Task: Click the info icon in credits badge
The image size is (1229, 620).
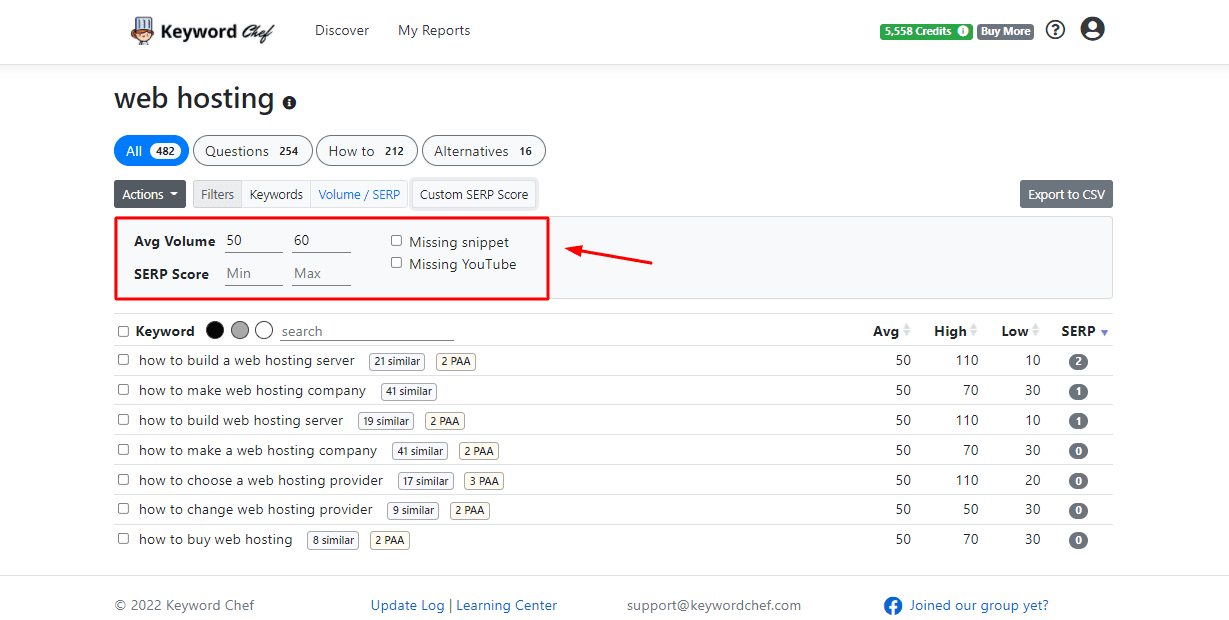Action: tap(963, 32)
